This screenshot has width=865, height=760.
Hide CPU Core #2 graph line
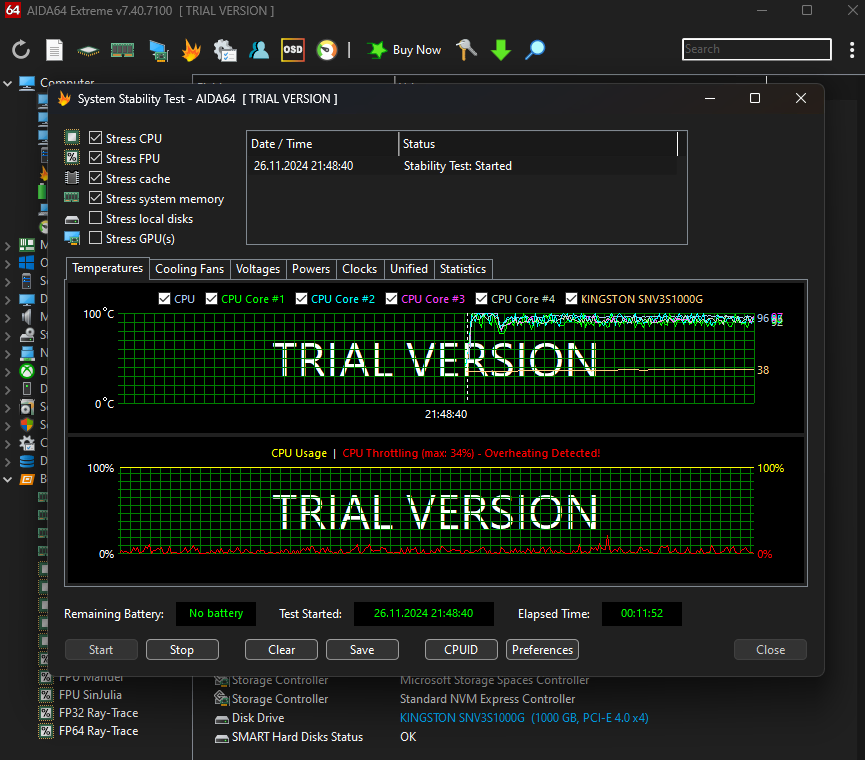(301, 298)
